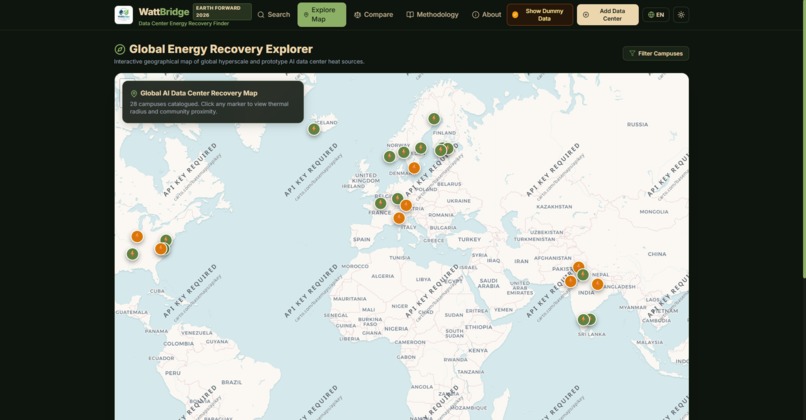Select the orange marker over Denmark
The height and width of the screenshot is (420, 806).
[x=414, y=168]
